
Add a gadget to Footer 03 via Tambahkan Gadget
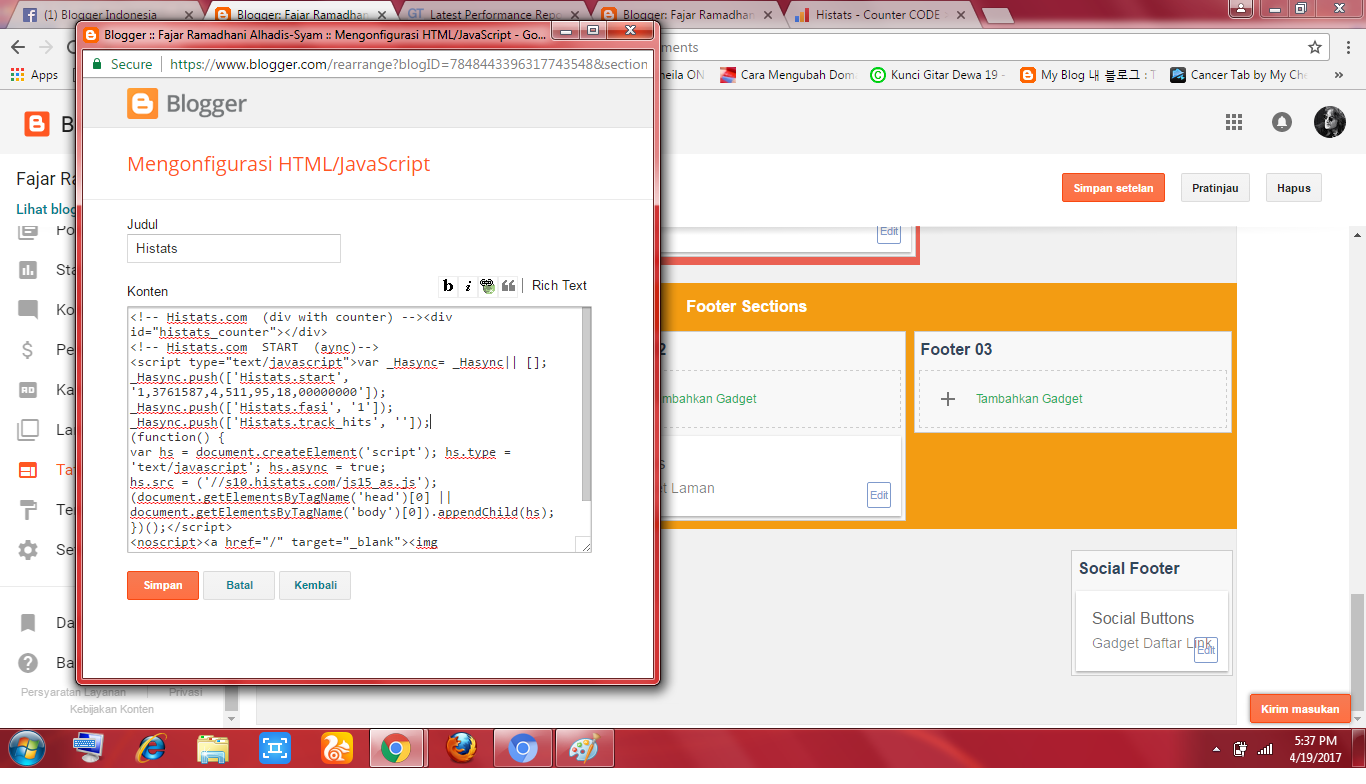(x=1029, y=399)
